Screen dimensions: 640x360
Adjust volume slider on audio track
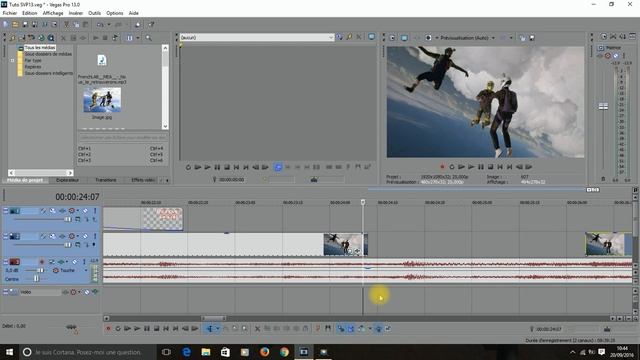(40, 270)
